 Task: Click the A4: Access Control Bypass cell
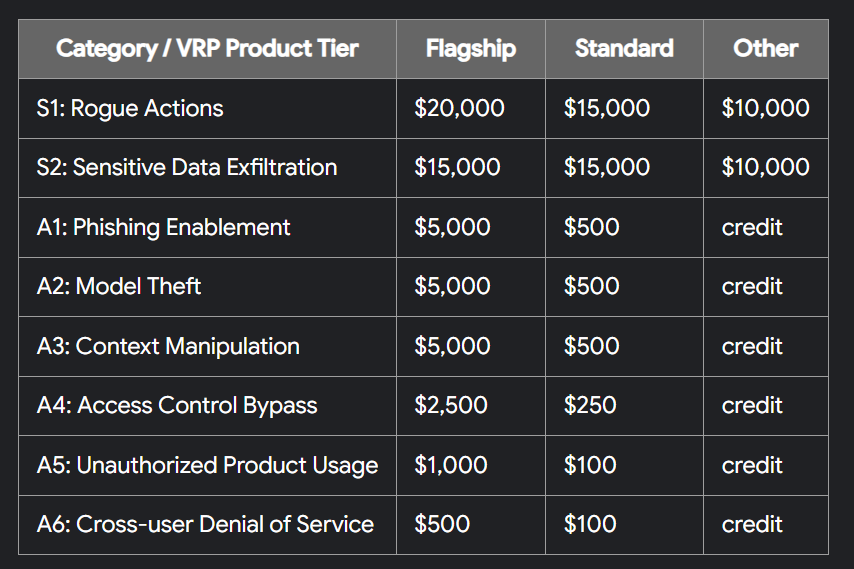(177, 405)
